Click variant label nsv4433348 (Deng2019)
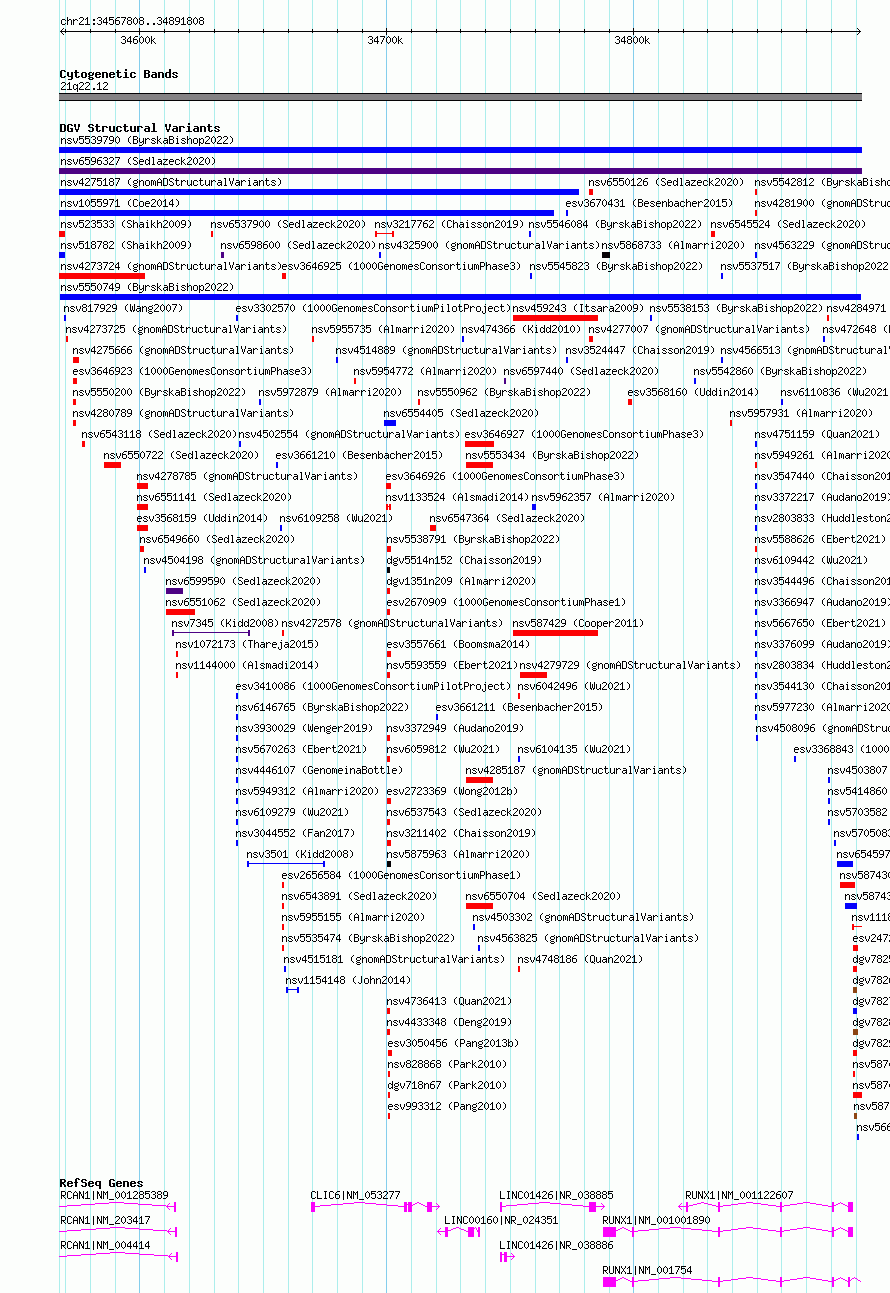This screenshot has height=1293, width=890. pyautogui.click(x=449, y=1022)
